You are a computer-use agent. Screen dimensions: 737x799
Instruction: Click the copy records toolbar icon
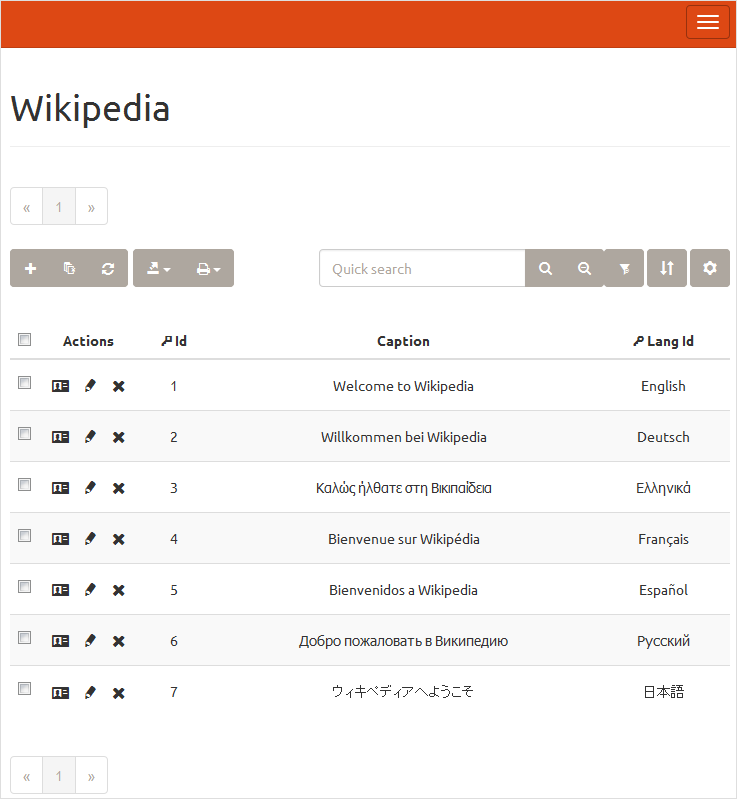click(x=69, y=268)
